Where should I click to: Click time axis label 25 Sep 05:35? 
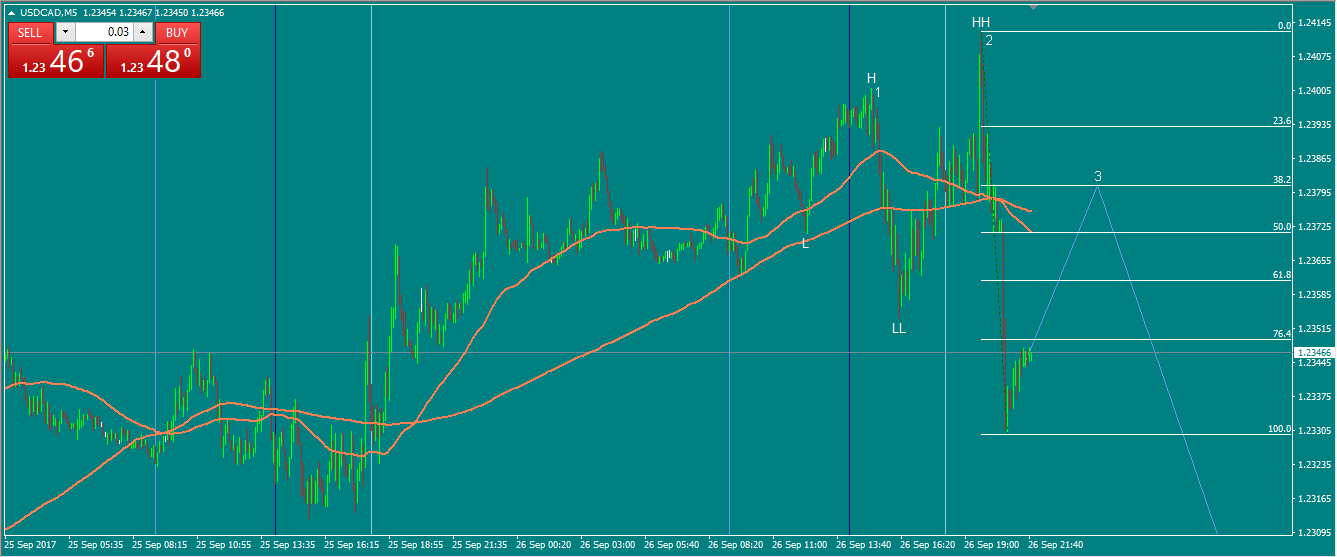pyautogui.click(x=96, y=546)
